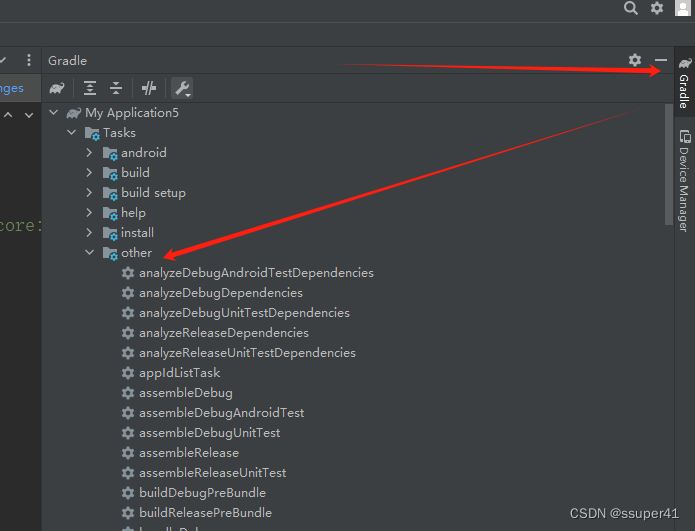695x531 pixels.
Task: Click gear icon beside appIdListTask
Action: [x=128, y=373]
